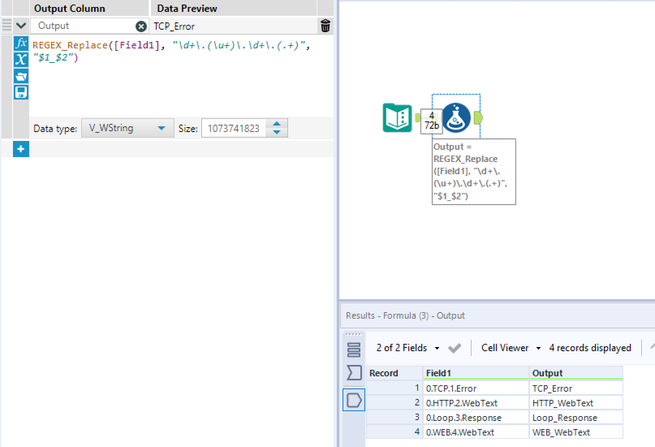
Task: Click record number 1 row header
Action: (x=394, y=389)
